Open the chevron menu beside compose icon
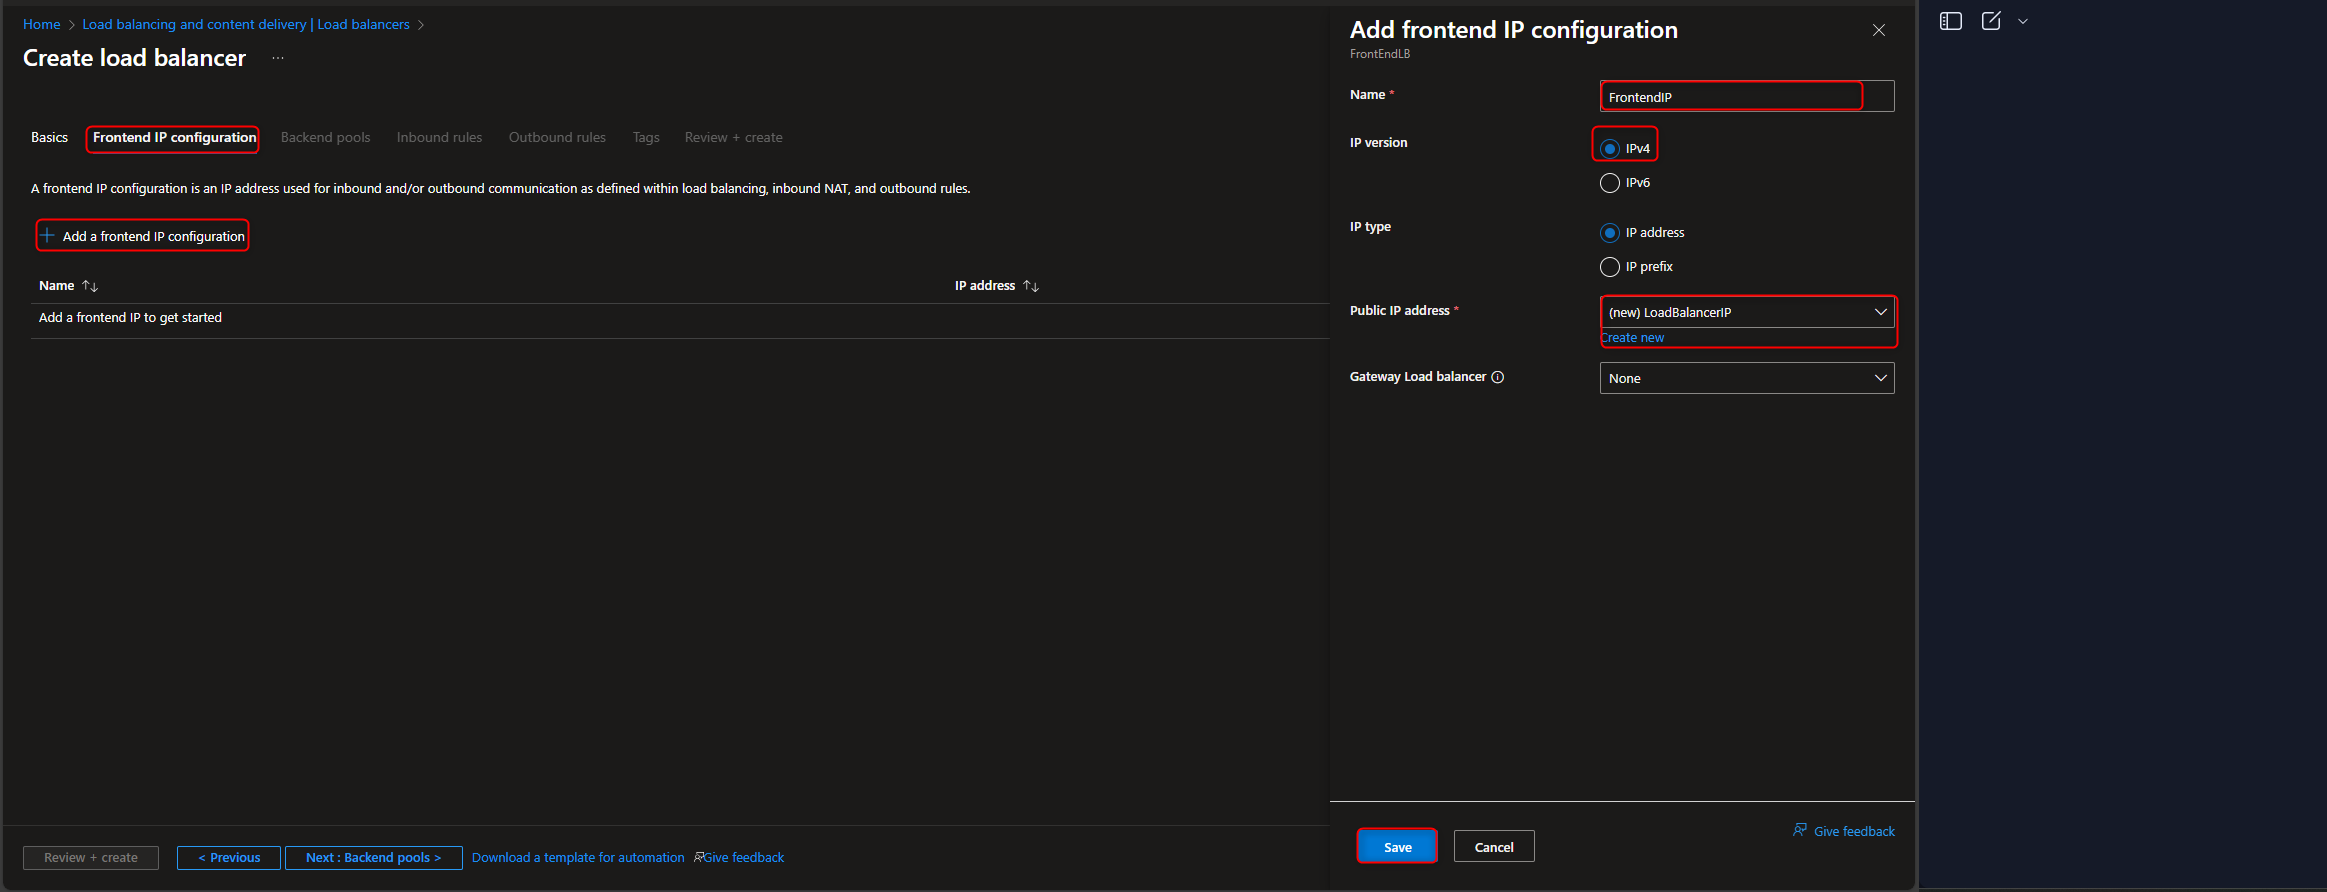The width and height of the screenshot is (2327, 892). pyautogui.click(x=2023, y=21)
